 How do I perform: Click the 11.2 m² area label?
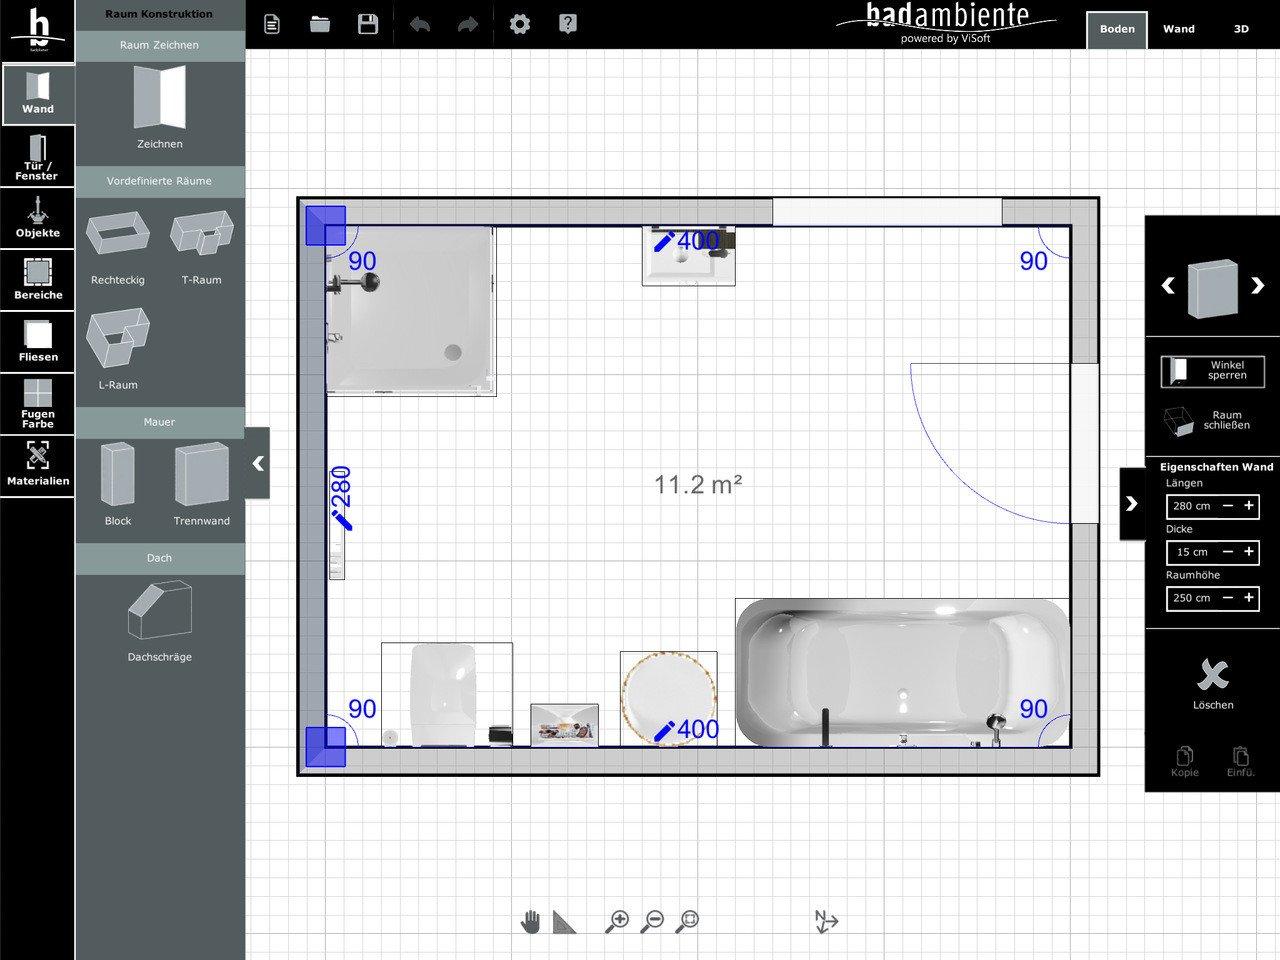[x=698, y=485]
